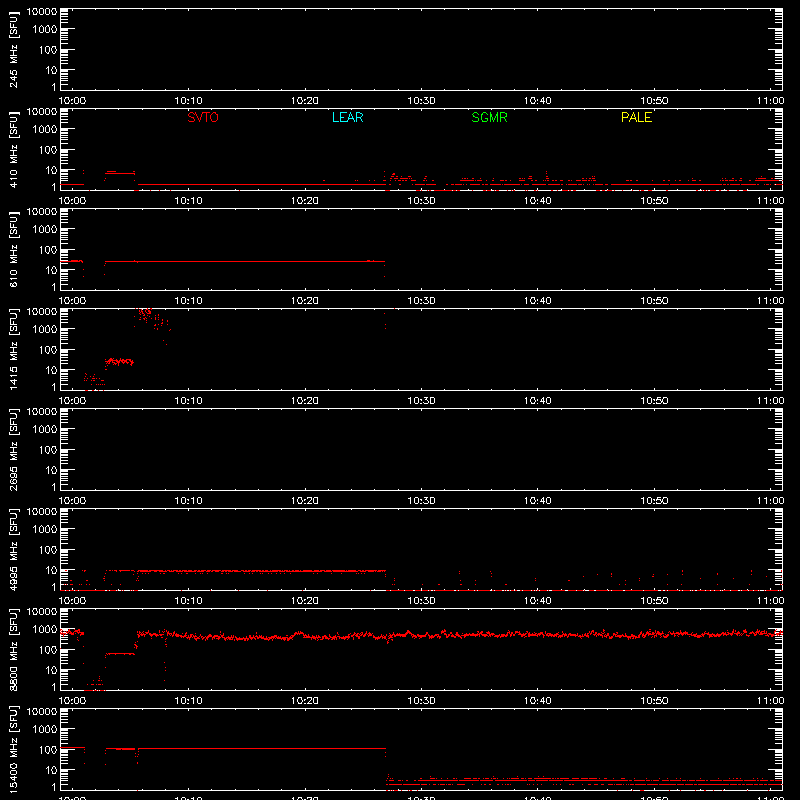Click 10:10 time label under 2695 MHz panel
800x800 pixels.
click(189, 501)
